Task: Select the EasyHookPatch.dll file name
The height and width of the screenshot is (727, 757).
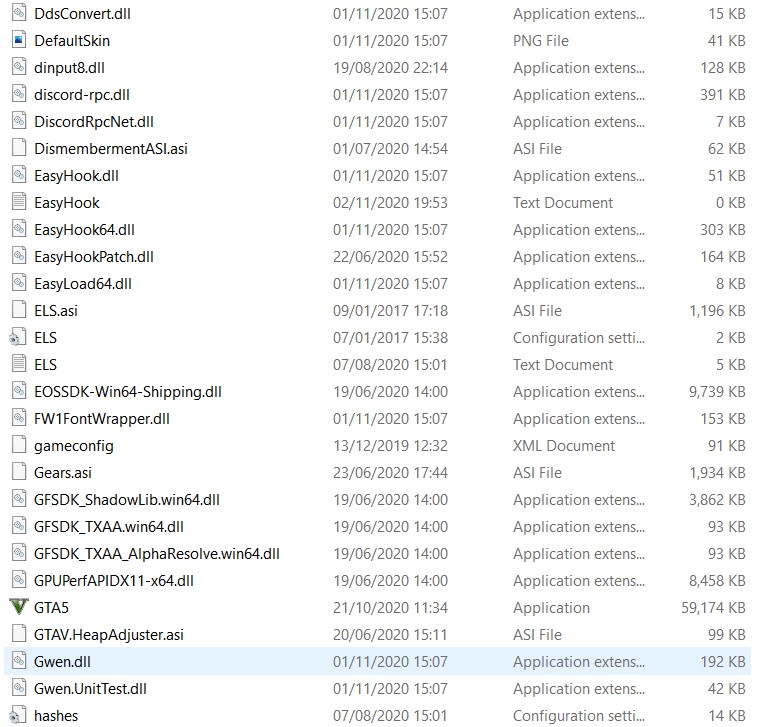Action: (x=94, y=257)
